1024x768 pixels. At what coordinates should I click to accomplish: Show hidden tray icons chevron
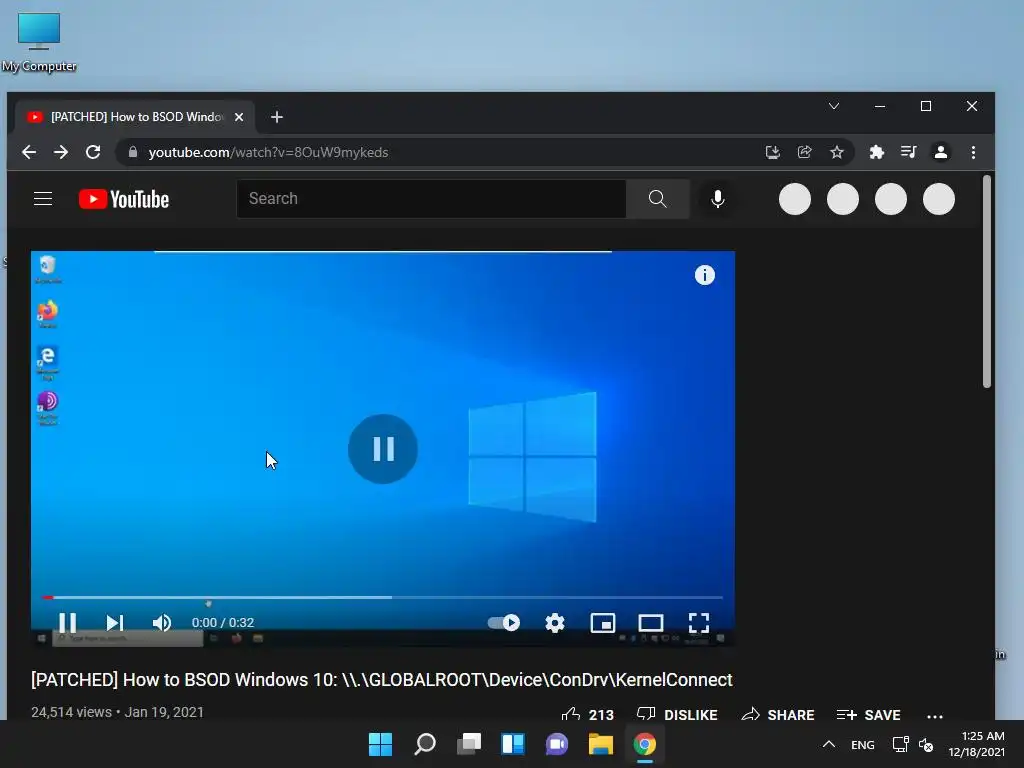[829, 744]
